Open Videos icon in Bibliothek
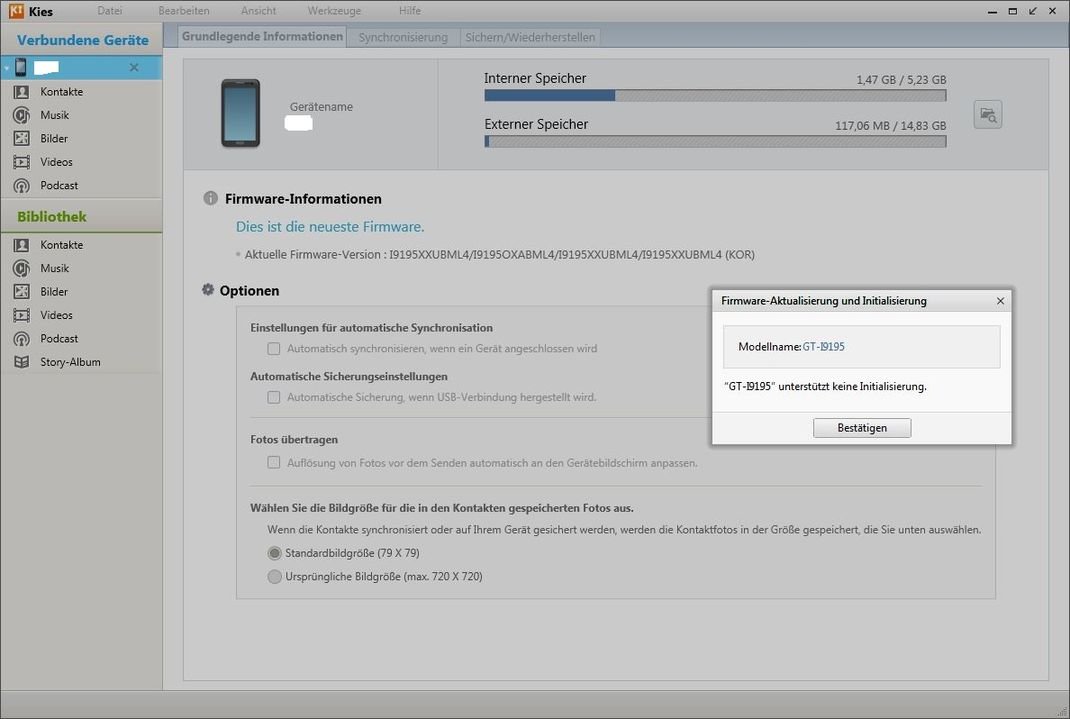Screen dimensions: 1070x719 point(22,315)
